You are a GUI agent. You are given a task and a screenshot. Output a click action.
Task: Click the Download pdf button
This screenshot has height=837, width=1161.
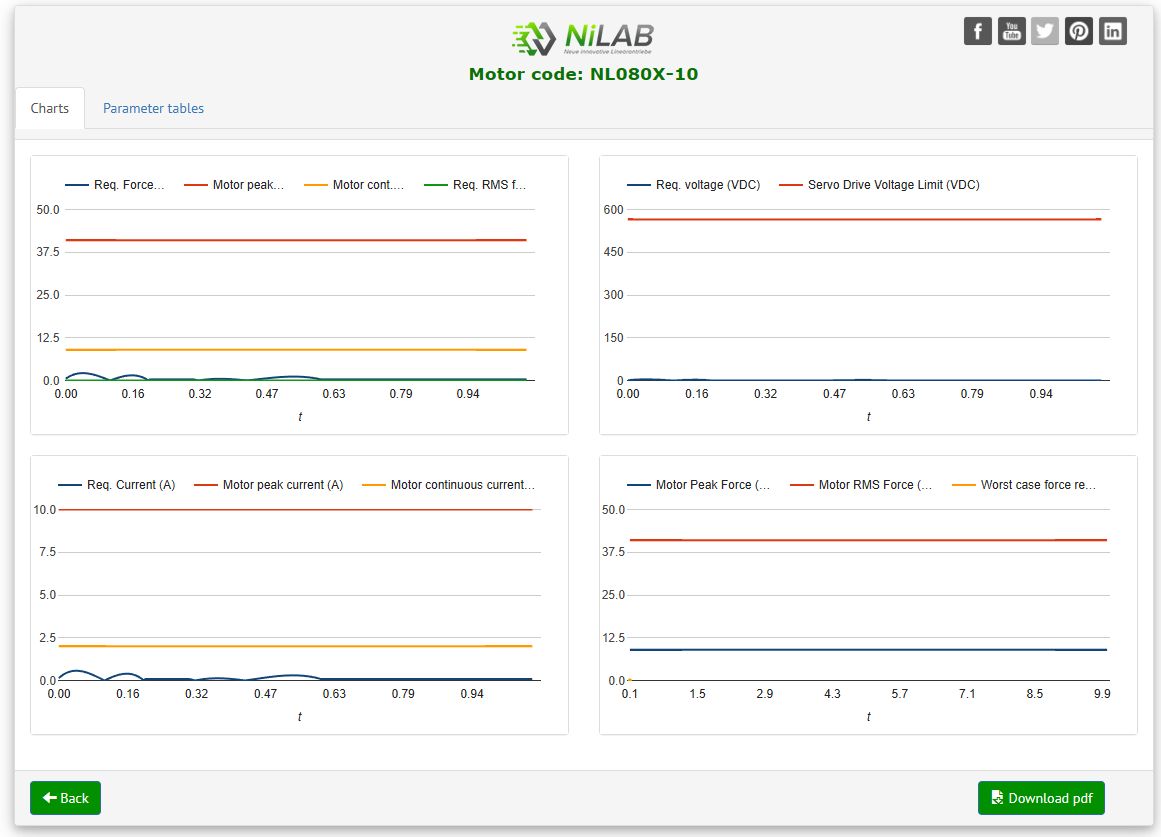pyautogui.click(x=1041, y=798)
